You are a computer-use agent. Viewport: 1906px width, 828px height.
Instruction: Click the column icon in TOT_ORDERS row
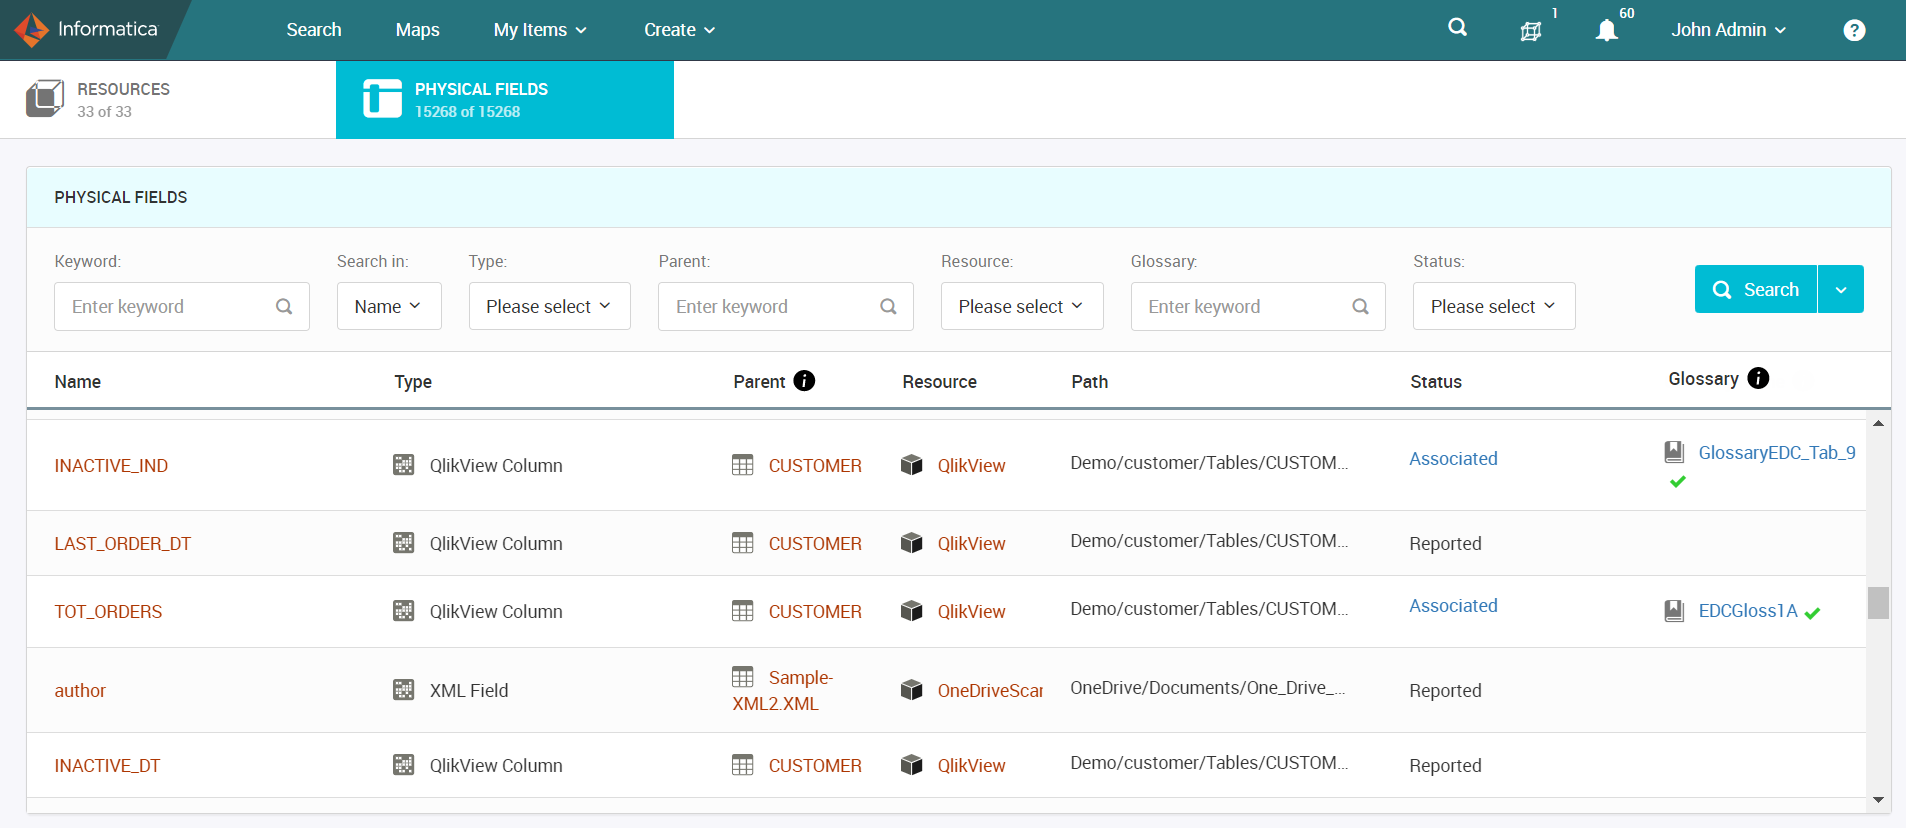coord(404,611)
